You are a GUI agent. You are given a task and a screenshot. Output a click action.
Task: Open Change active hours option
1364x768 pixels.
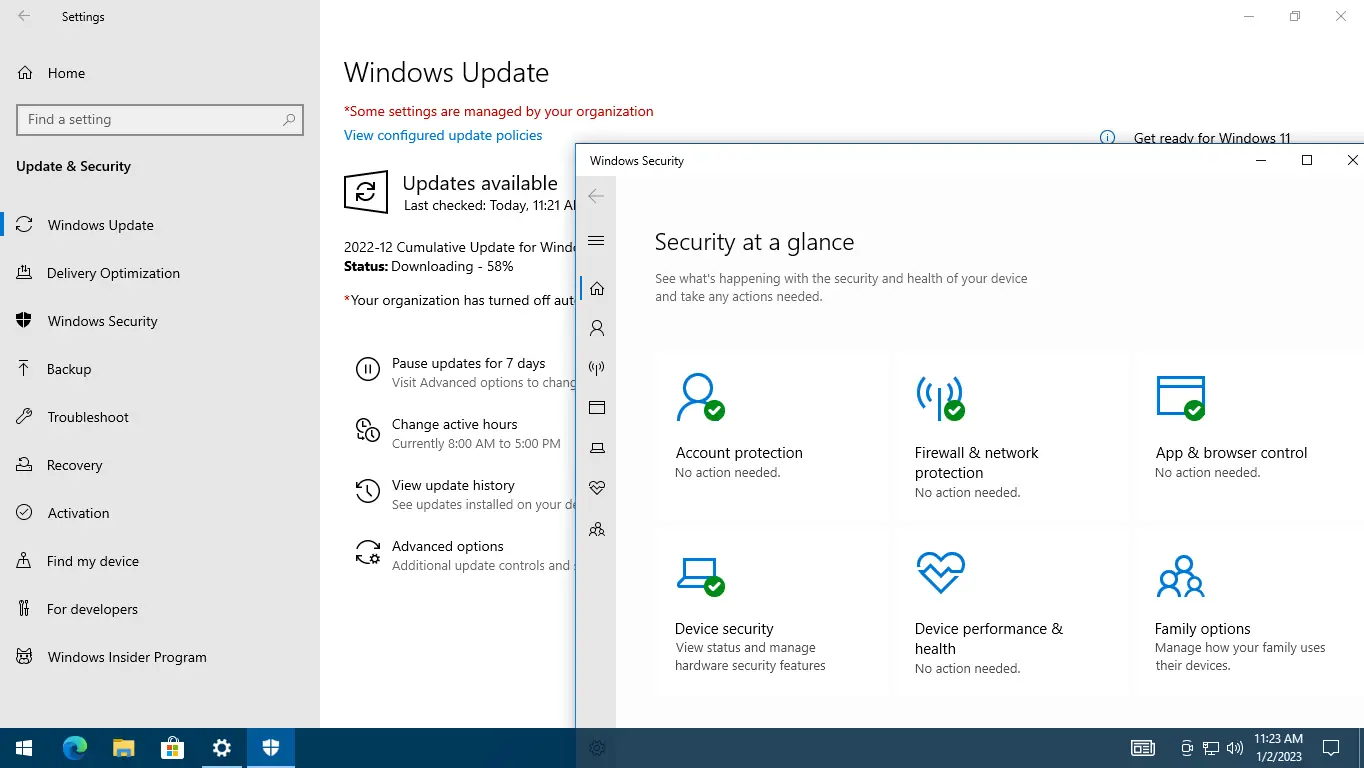(455, 424)
